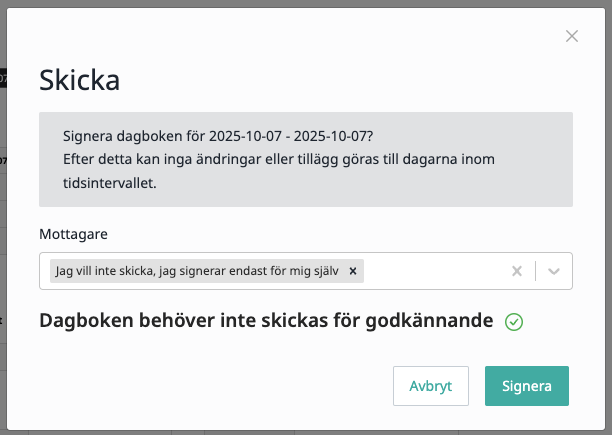
Task: Click the divider beside the dropdown chevron
Action: tap(536, 271)
